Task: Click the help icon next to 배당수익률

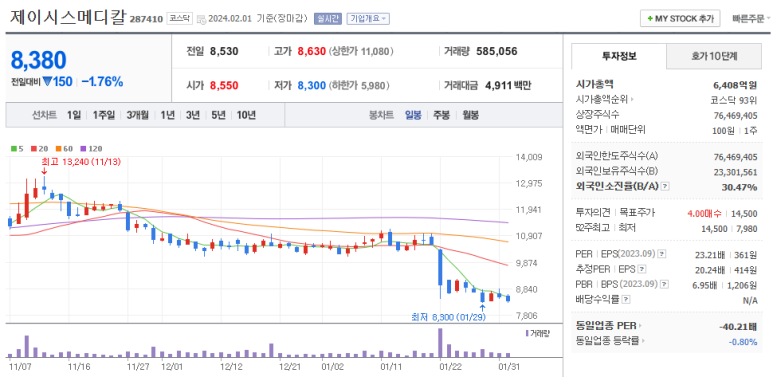Action: 626,299
